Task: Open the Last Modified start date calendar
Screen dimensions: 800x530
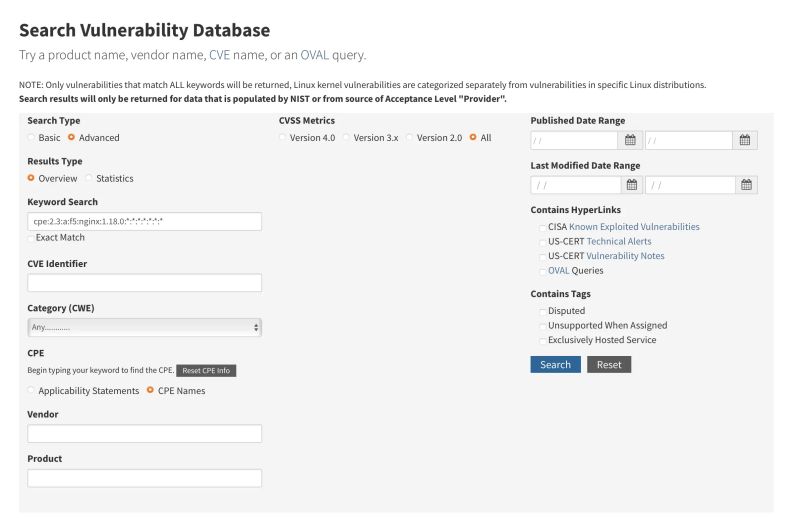Action: click(632, 185)
